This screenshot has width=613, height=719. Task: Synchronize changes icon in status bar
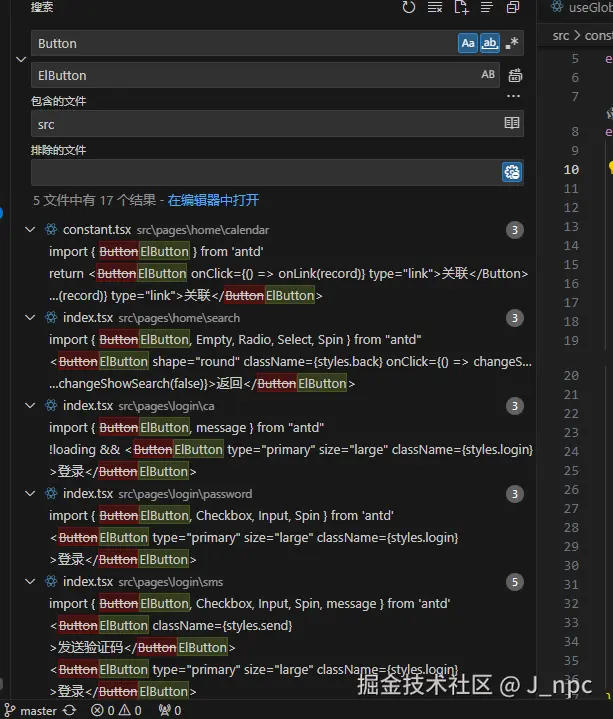pyautogui.click(x=70, y=711)
